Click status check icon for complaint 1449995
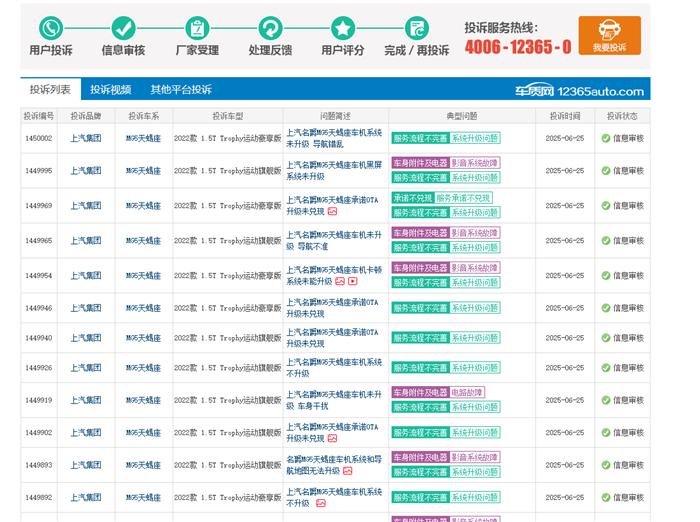The width and height of the screenshot is (700, 522). click(x=606, y=171)
